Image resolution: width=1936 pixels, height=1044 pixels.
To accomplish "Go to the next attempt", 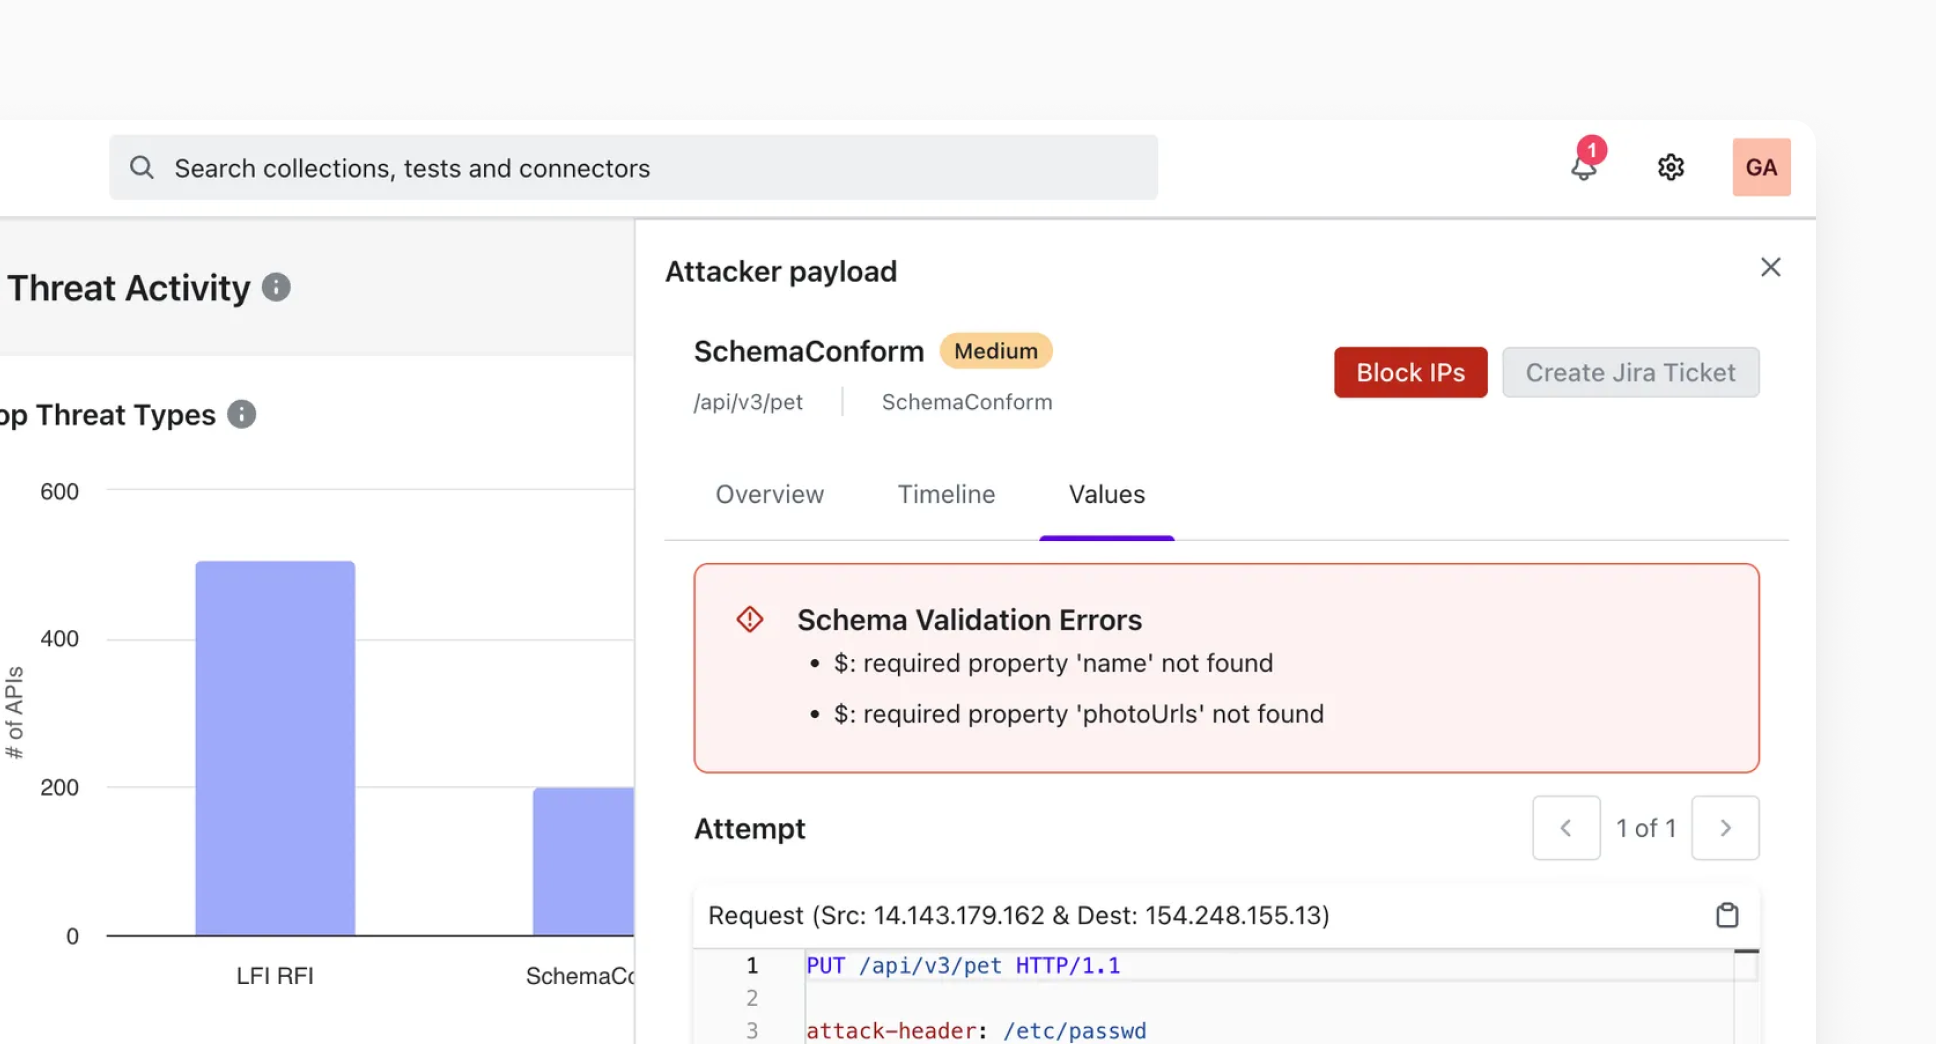I will coord(1725,828).
